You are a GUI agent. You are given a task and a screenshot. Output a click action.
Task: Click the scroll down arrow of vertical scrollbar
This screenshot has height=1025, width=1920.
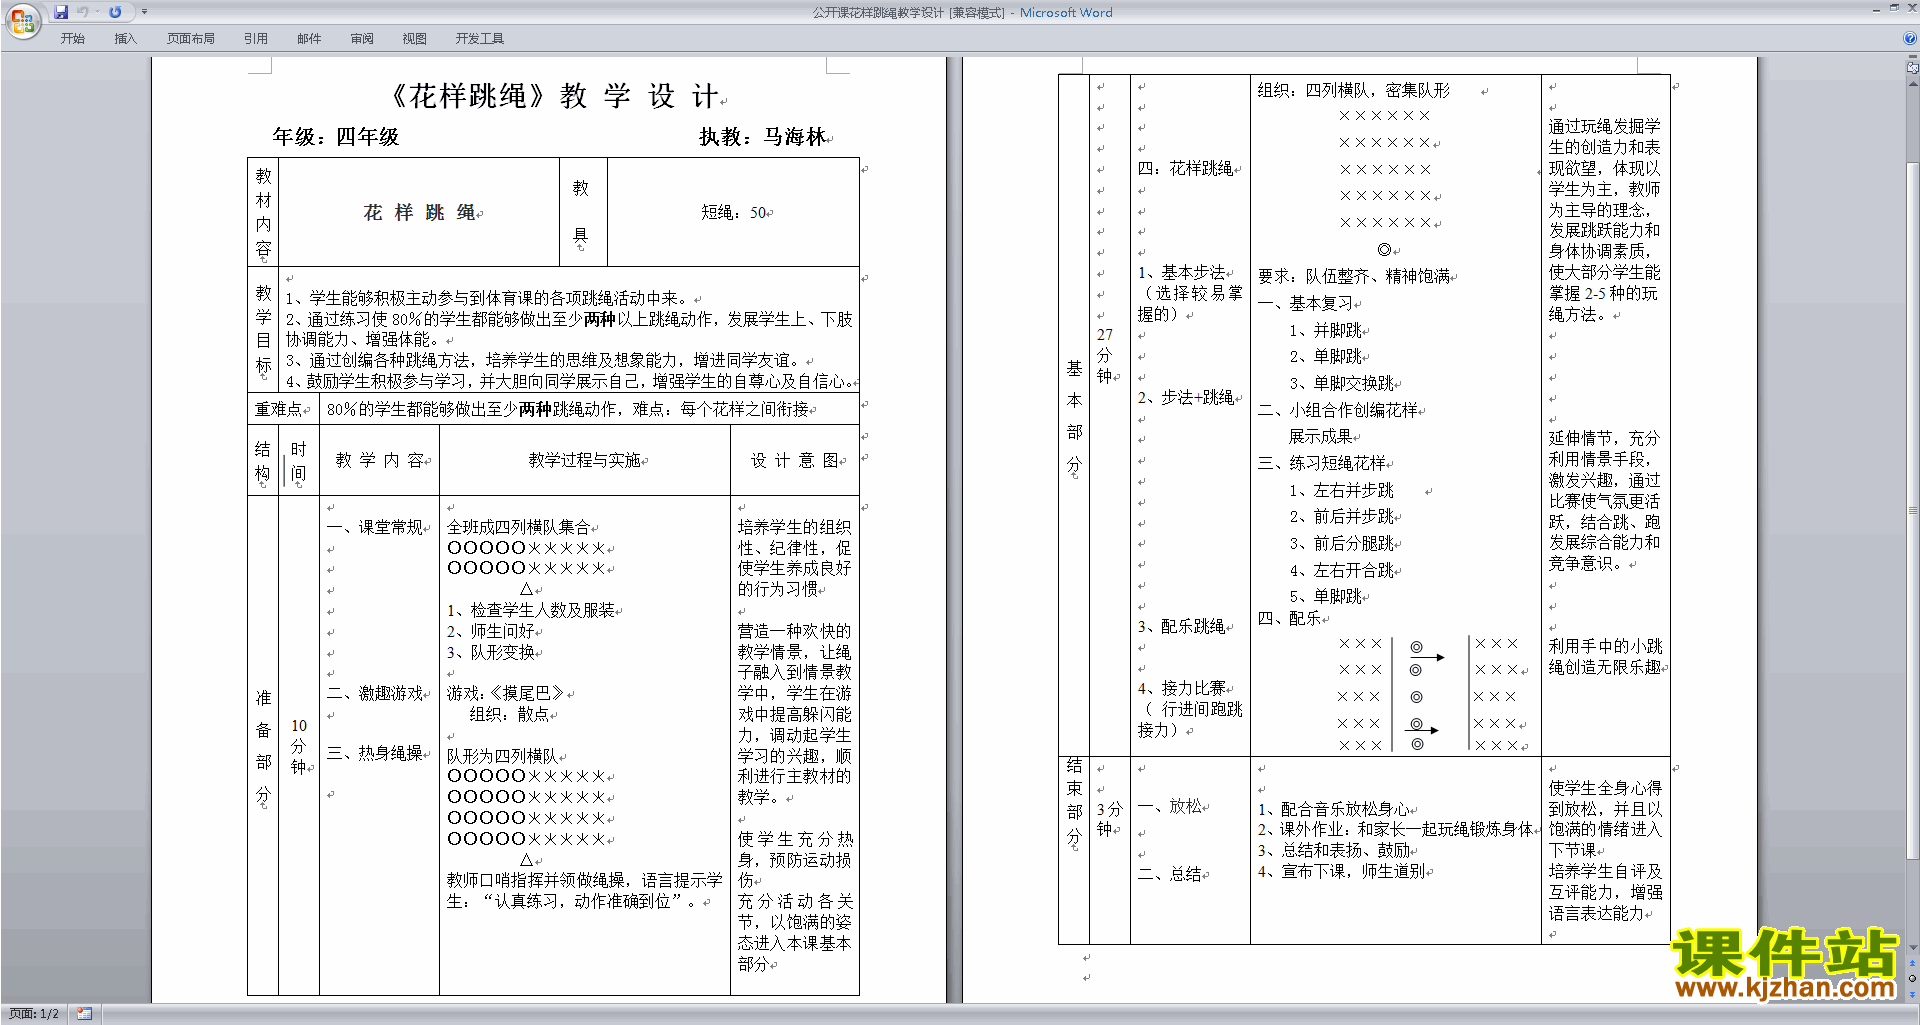pos(1912,948)
